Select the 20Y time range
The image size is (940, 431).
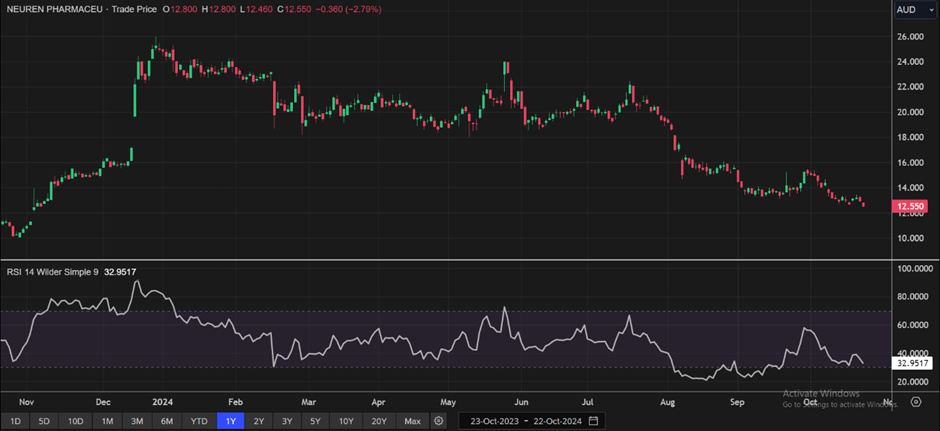coord(379,421)
